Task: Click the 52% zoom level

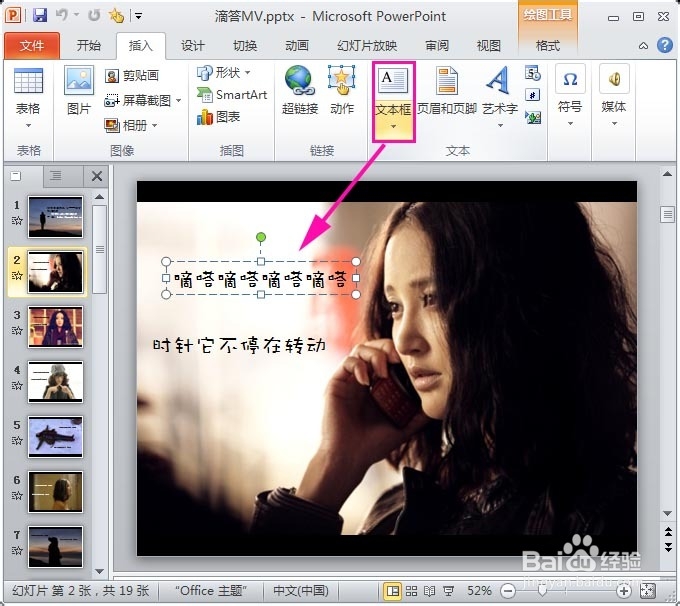Action: pos(479,591)
